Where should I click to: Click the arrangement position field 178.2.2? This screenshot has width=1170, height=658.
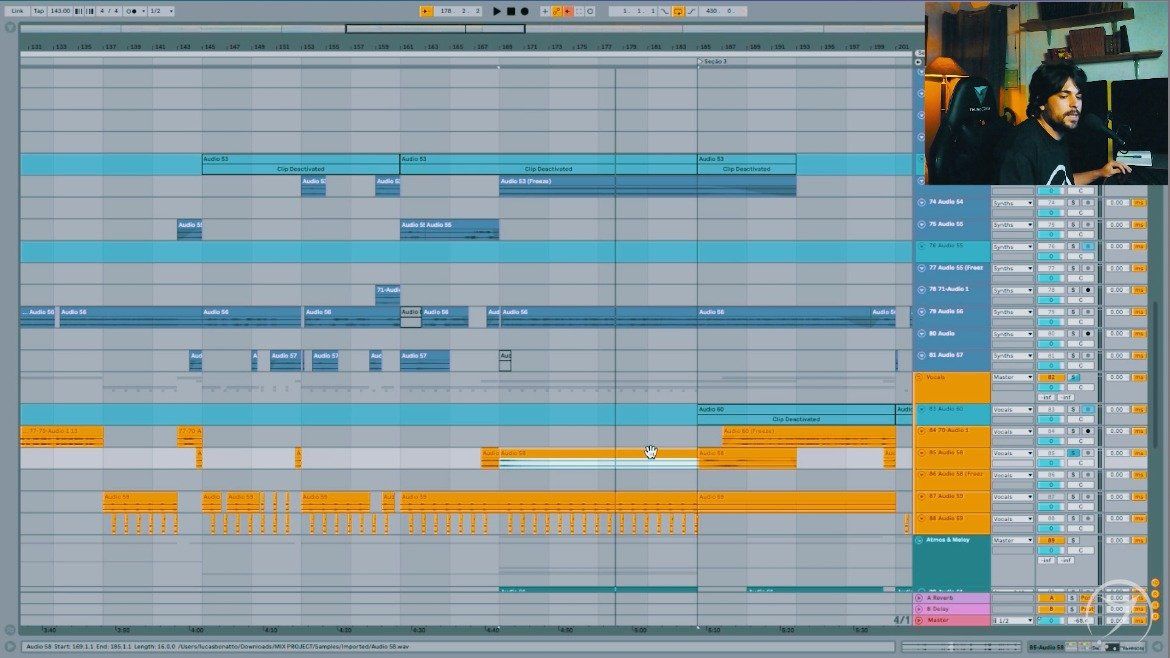[460, 11]
